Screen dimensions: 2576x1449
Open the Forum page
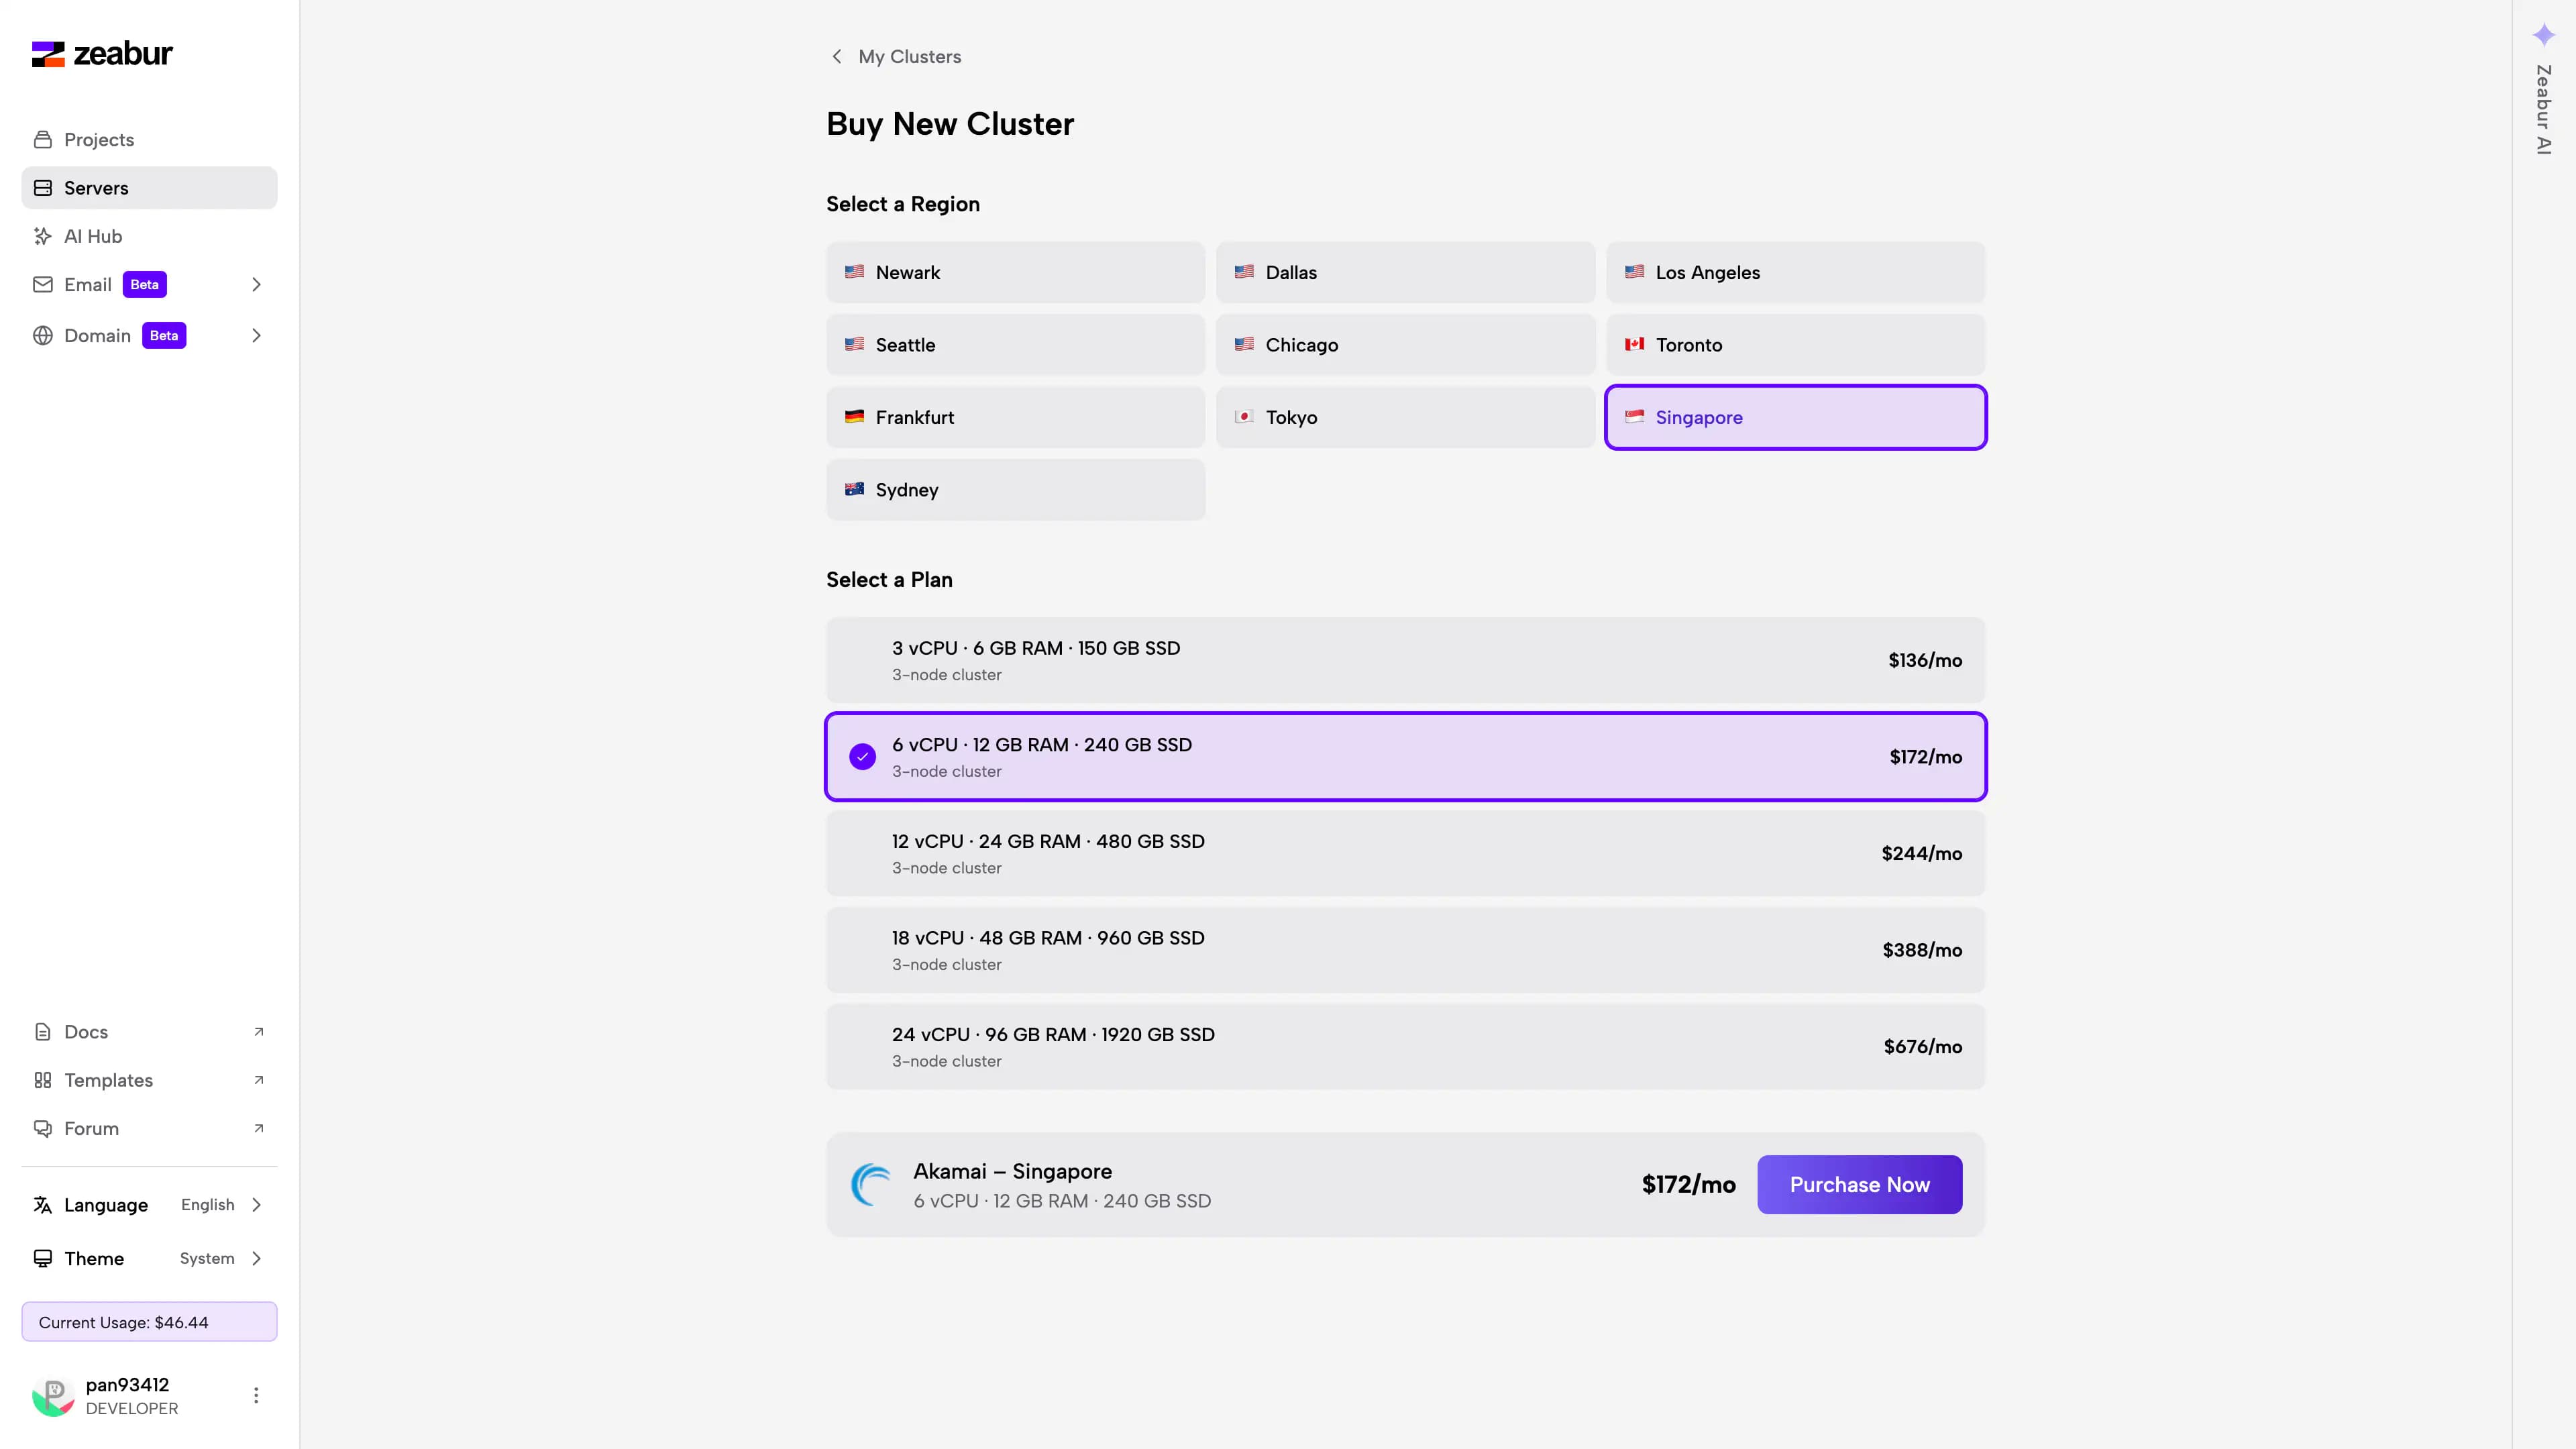pos(90,1128)
